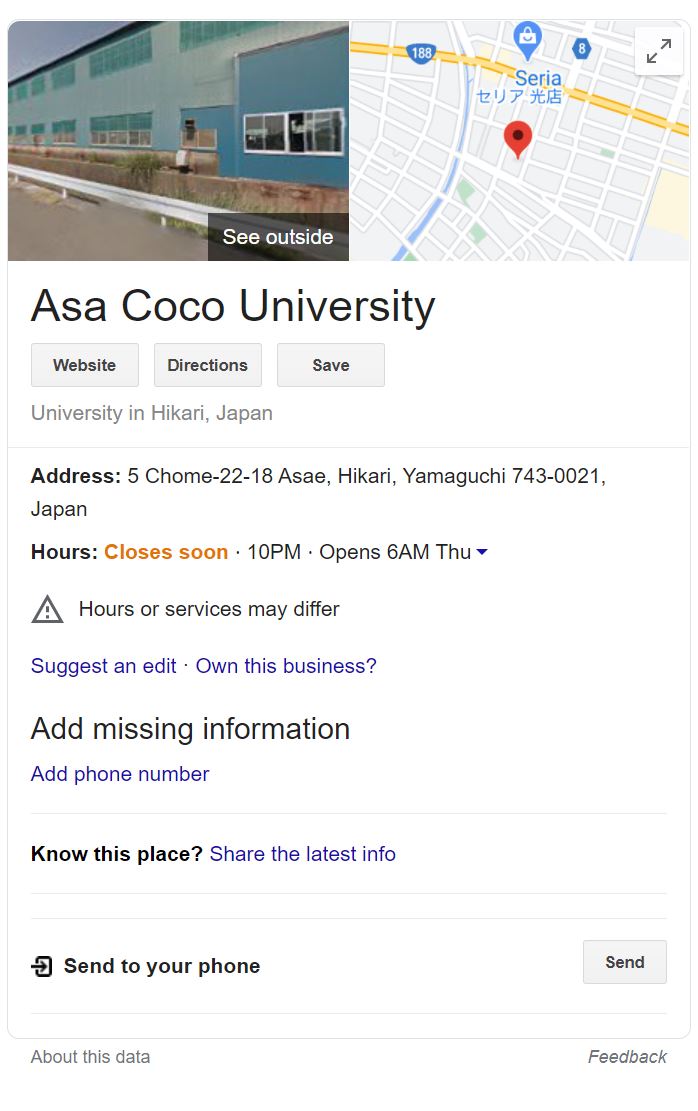
Task: Click the route 188 shield on the map
Action: click(x=422, y=52)
